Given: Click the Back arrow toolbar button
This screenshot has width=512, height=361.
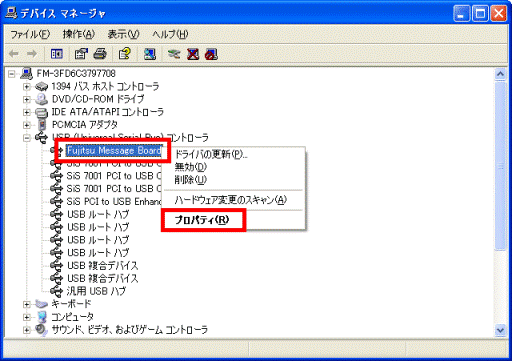Looking at the screenshot, I should click(14, 54).
